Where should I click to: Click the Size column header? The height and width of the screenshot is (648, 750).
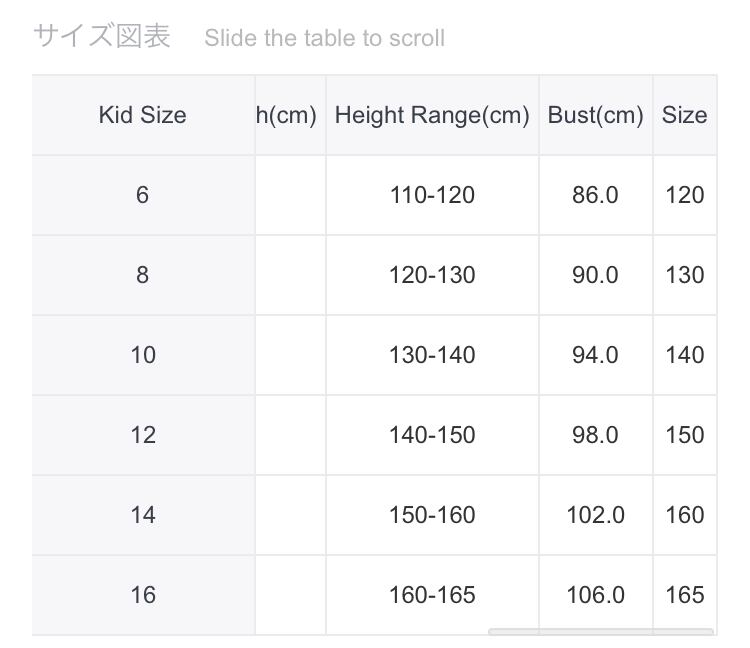click(x=684, y=115)
